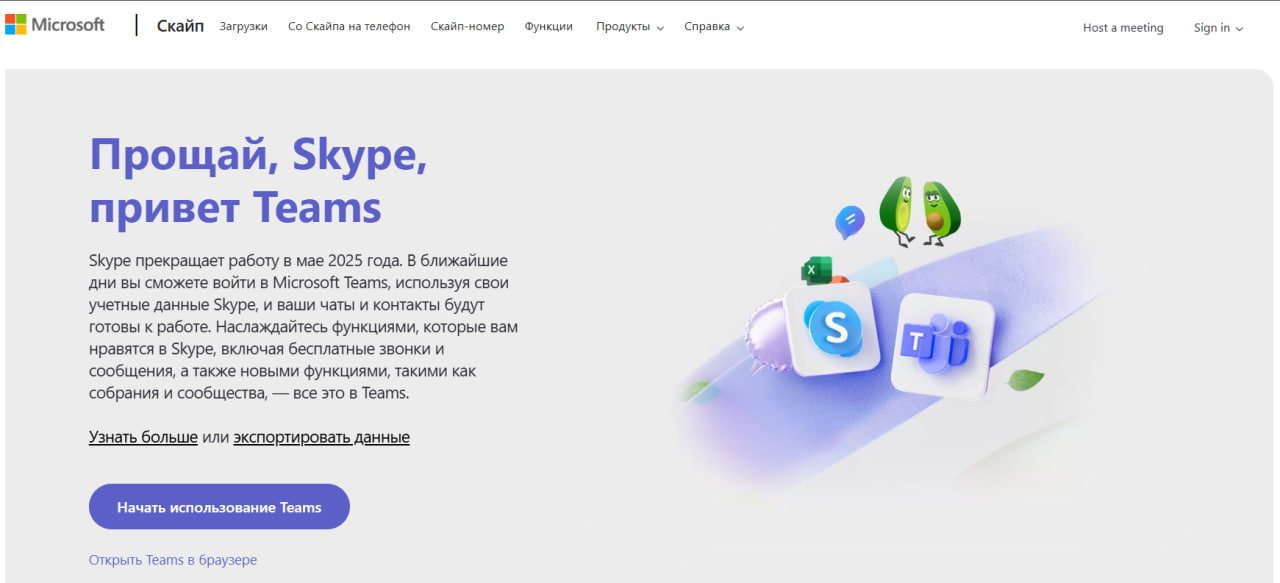Click экспортировать данные link
1280x583 pixels.
point(321,437)
